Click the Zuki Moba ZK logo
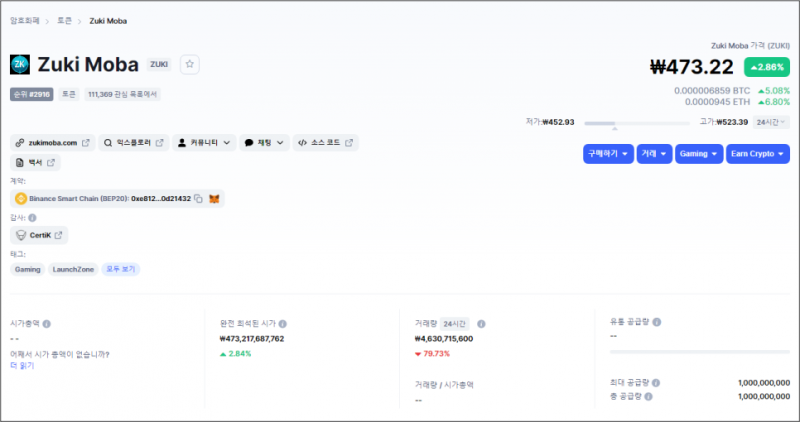The width and height of the screenshot is (800, 422). coord(20,65)
